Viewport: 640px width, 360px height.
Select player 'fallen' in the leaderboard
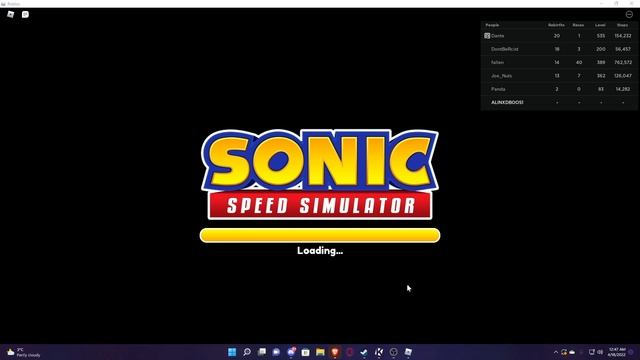tap(559, 62)
